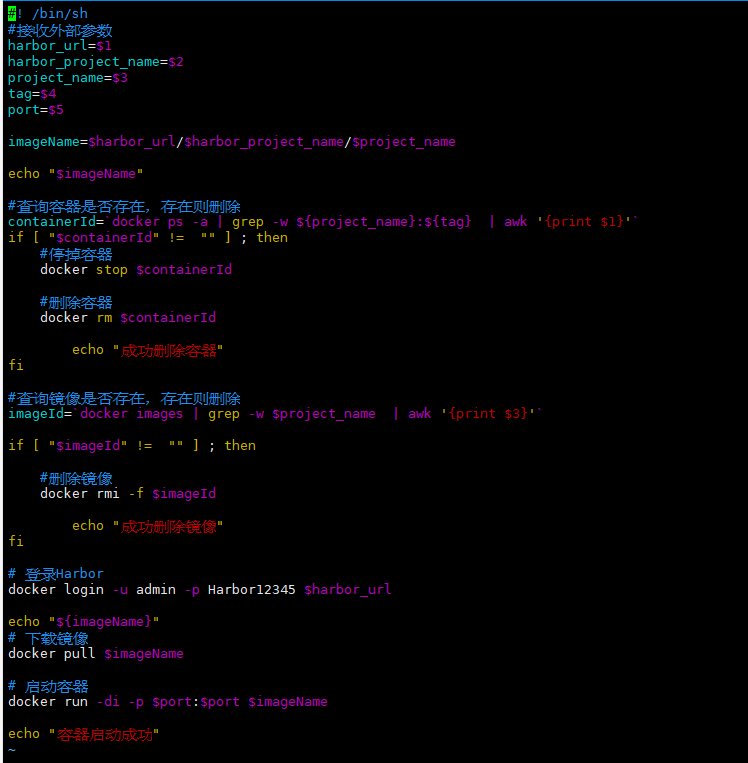Click the containerId docker ps assignment line

pos(323,222)
